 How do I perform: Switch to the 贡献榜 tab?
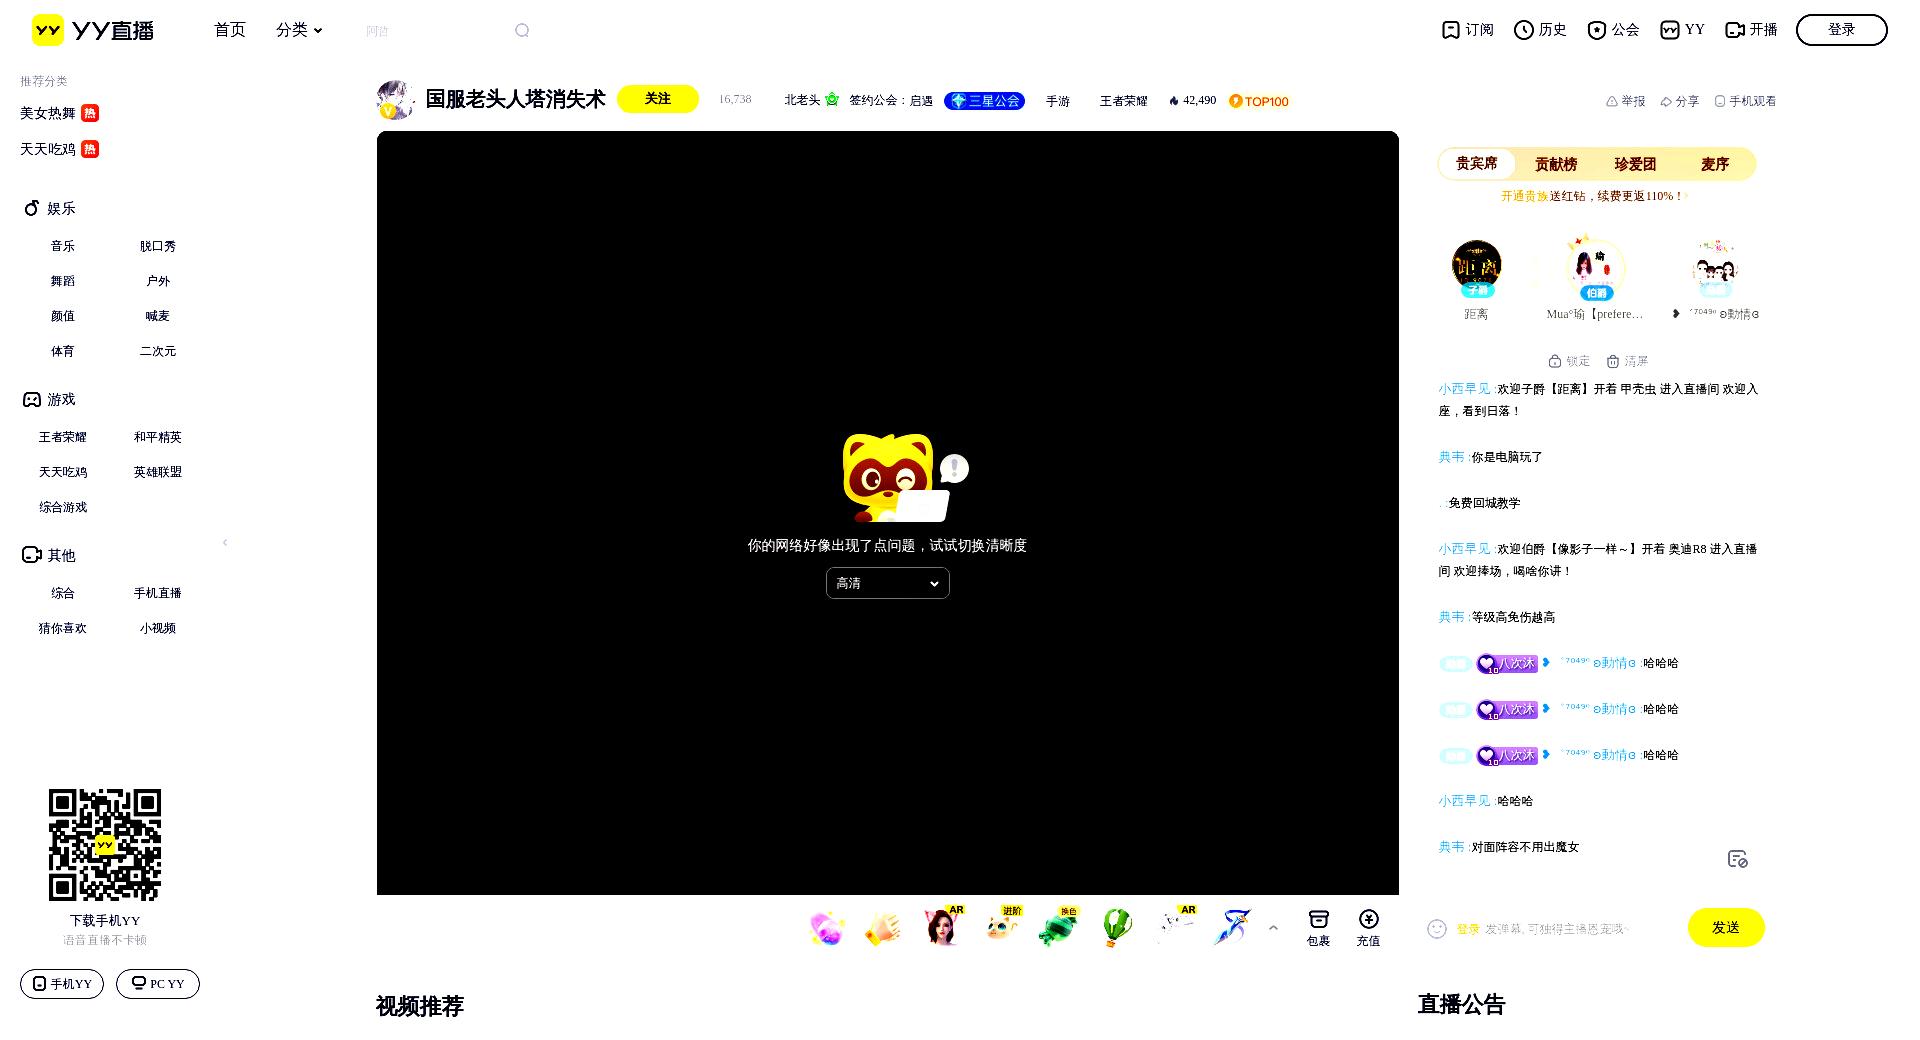1556,164
